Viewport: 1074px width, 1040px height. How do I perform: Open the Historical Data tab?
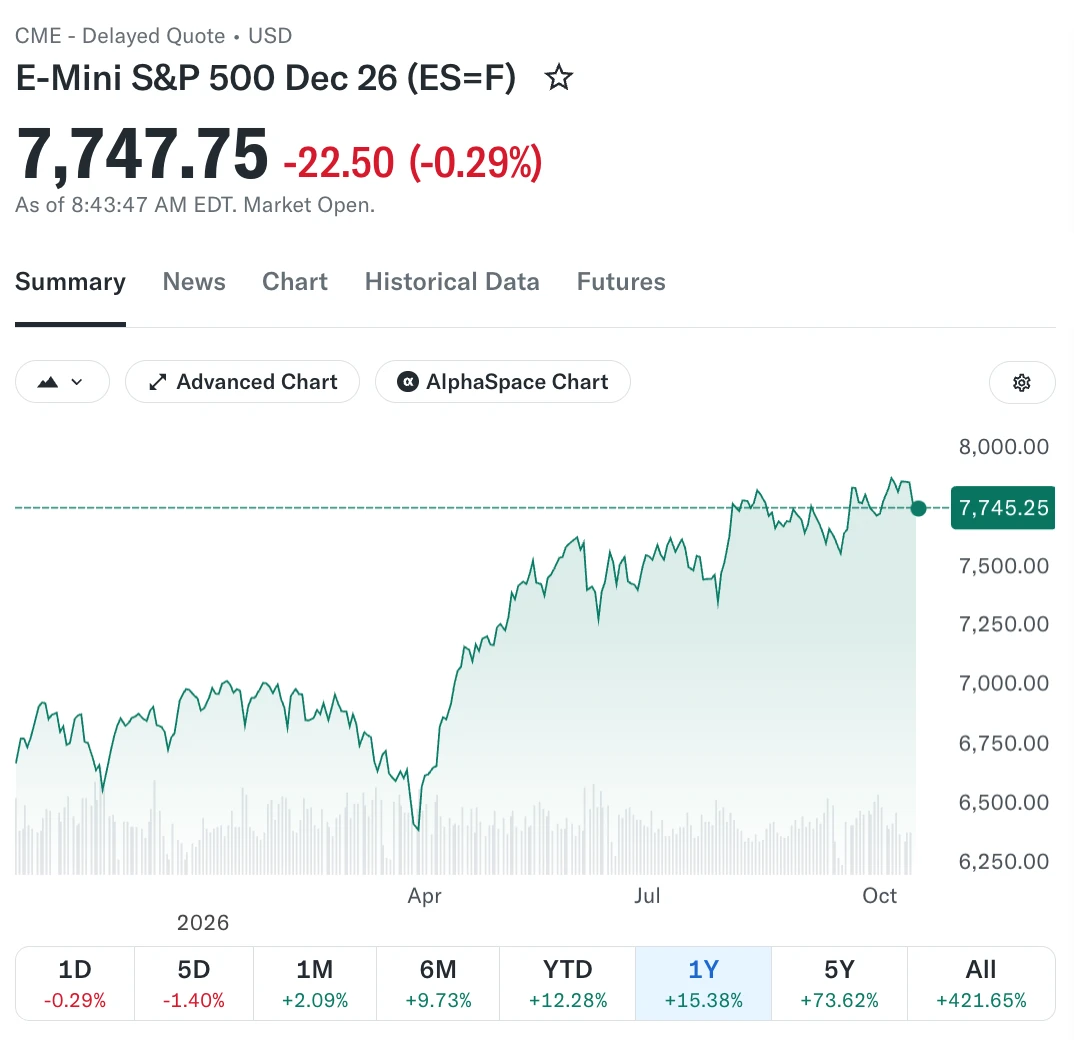[452, 282]
